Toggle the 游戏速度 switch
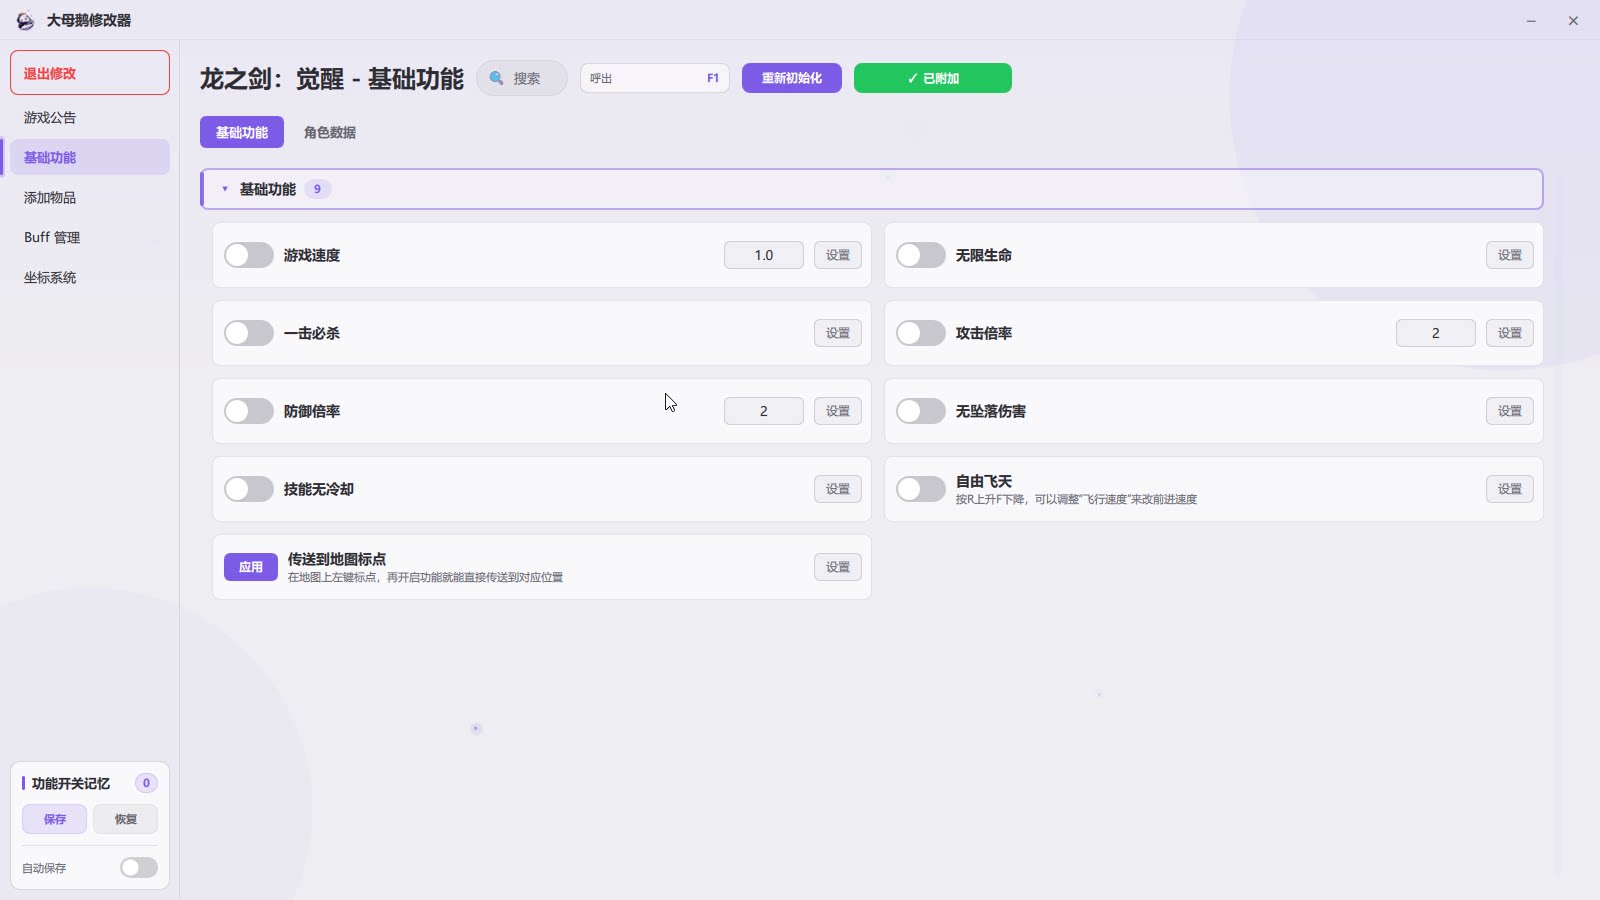Screen dimensions: 1600x900 click(x=249, y=255)
